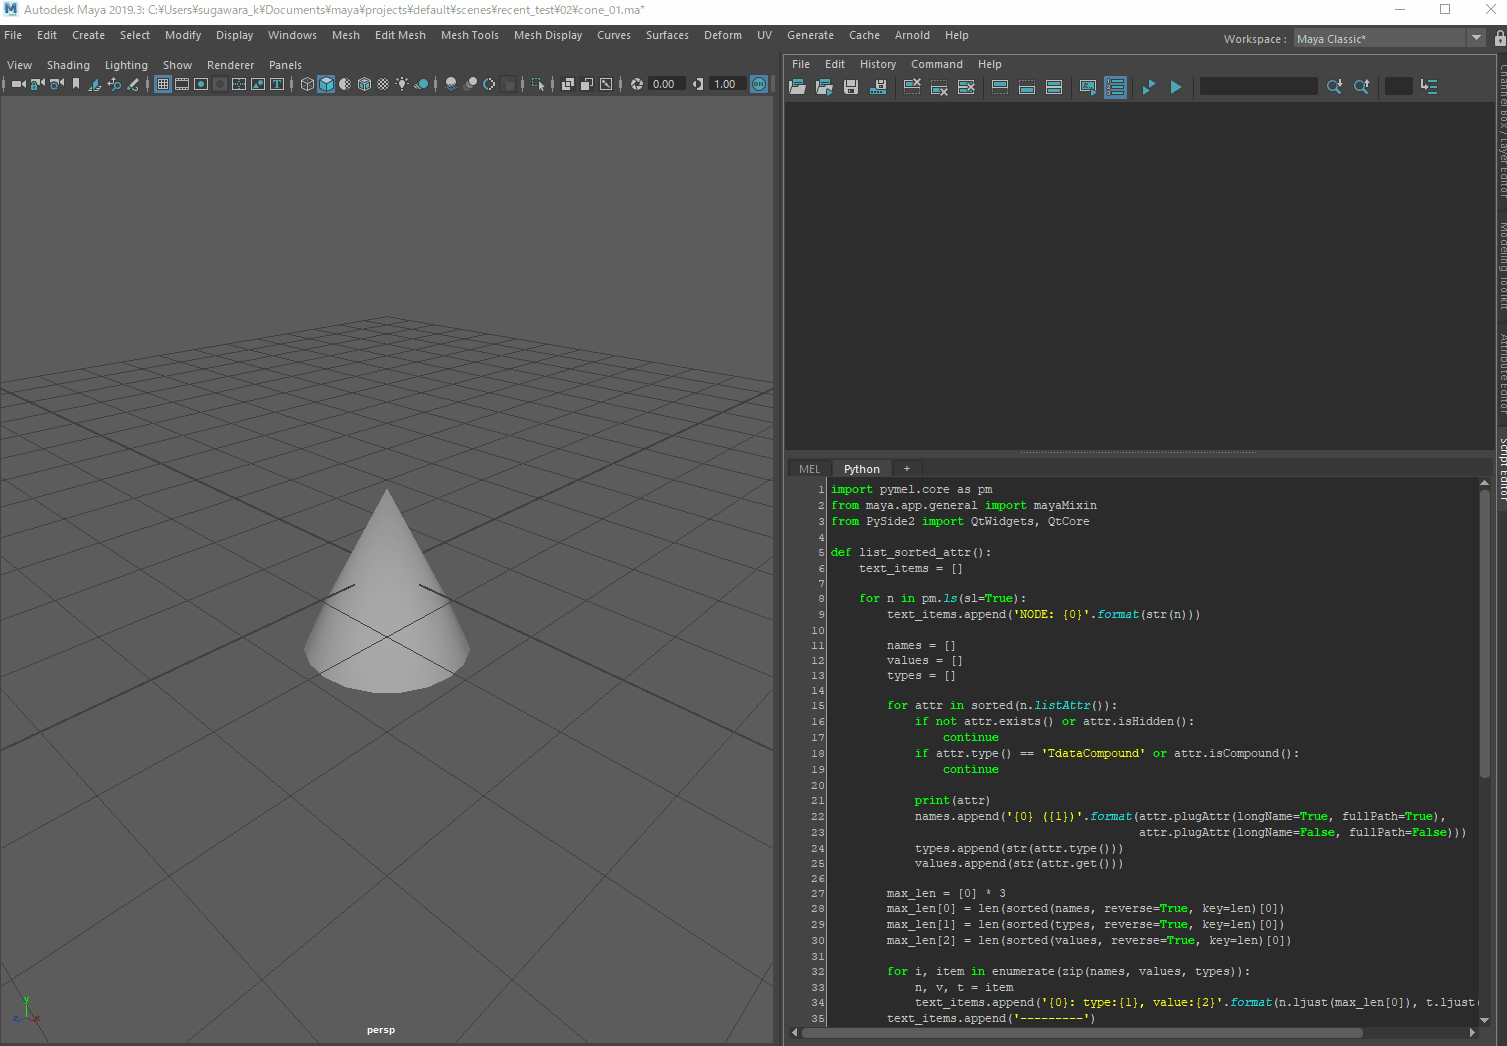Enable Wireframe on Shaded icon
This screenshot has height=1046, width=1507.
click(364, 84)
